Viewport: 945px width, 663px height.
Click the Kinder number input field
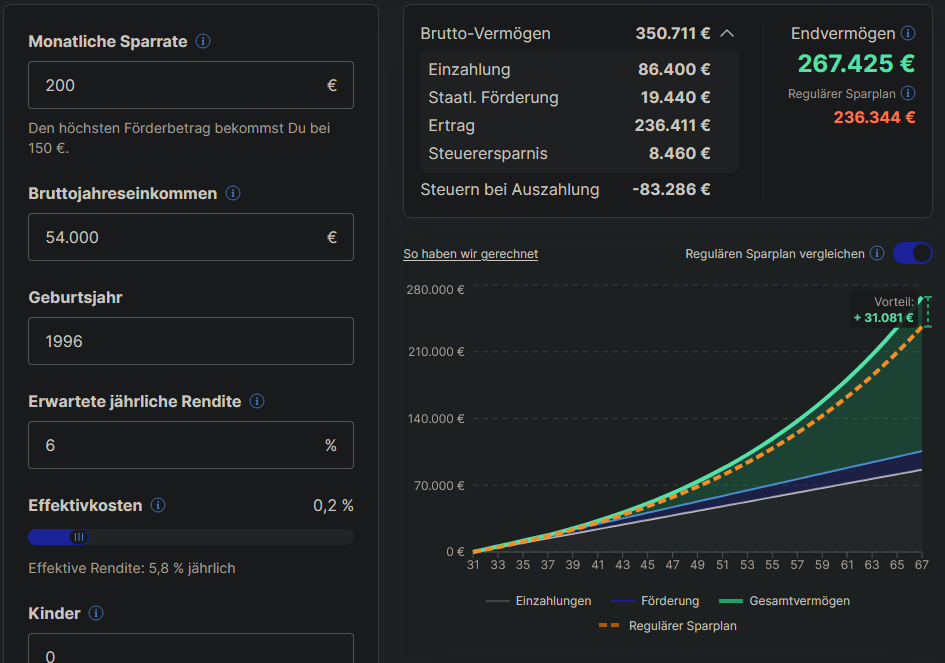tap(190, 650)
